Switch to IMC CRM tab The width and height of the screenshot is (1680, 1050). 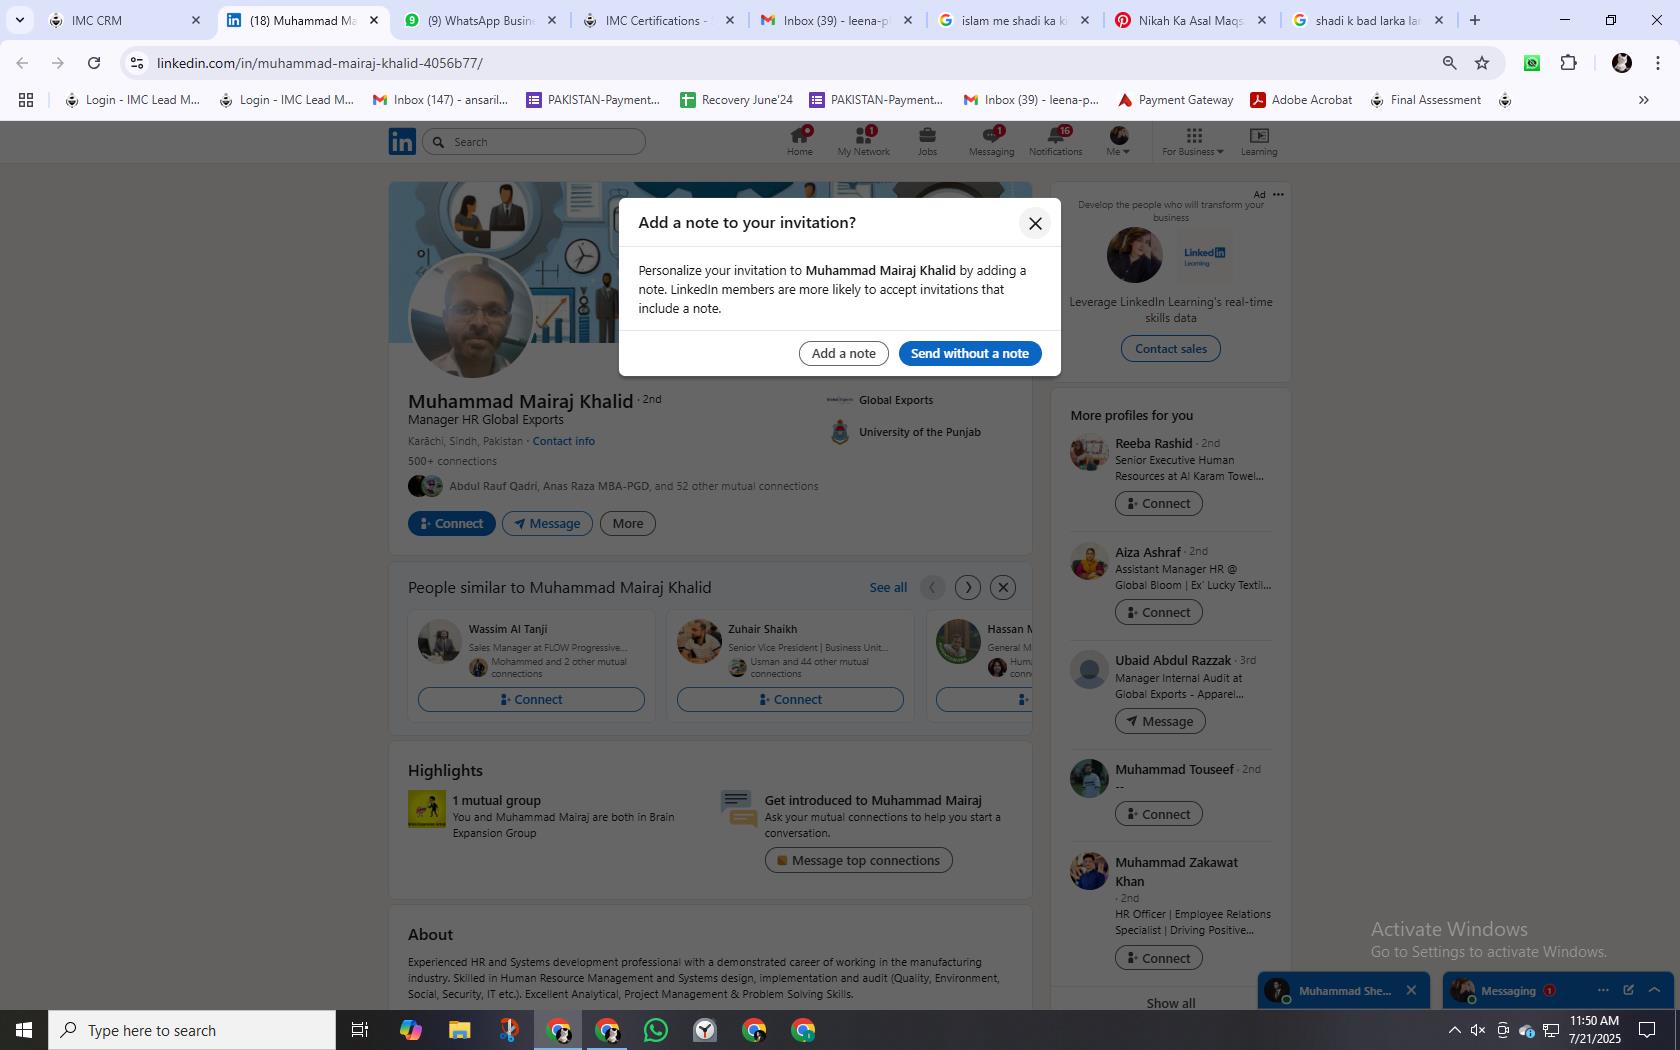(125, 20)
